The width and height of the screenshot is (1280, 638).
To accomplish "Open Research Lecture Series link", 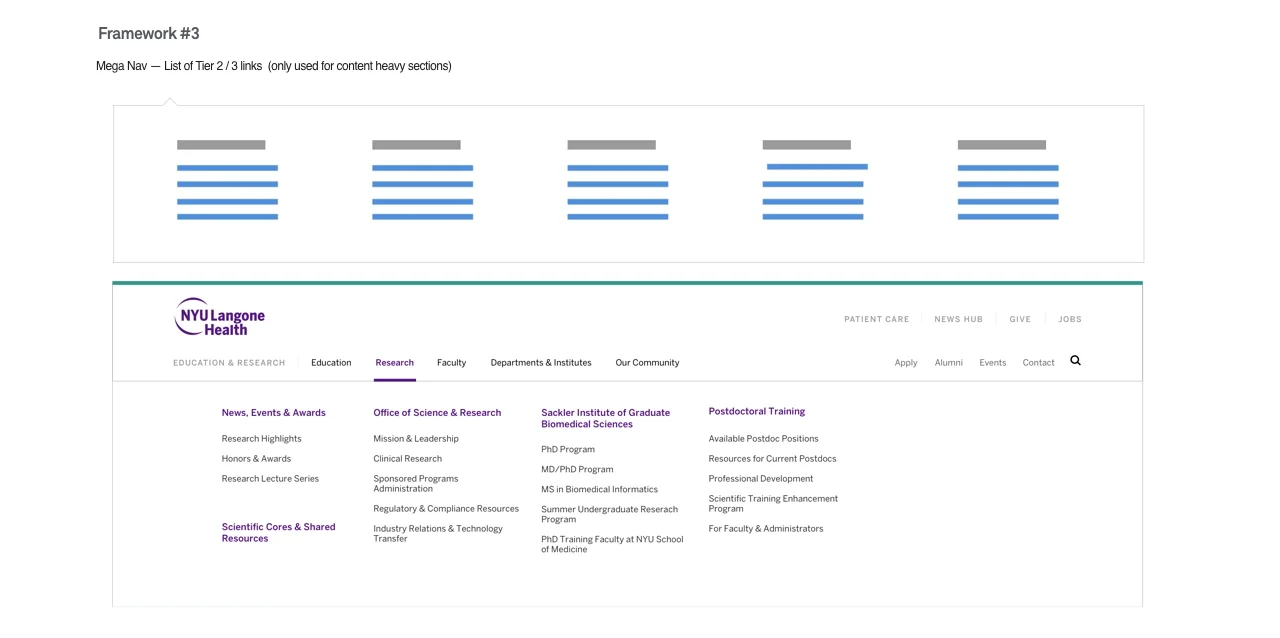I will coord(270,479).
